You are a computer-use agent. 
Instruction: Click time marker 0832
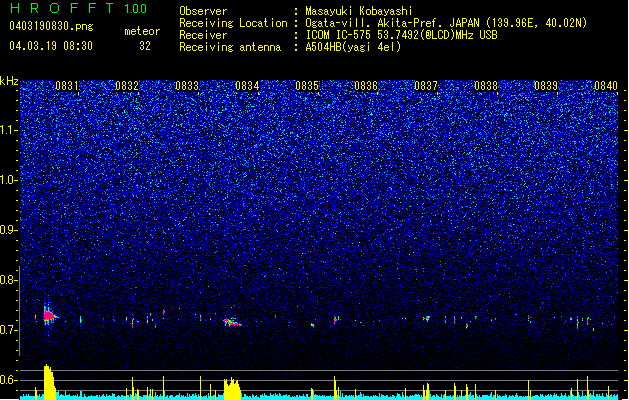pos(127,86)
